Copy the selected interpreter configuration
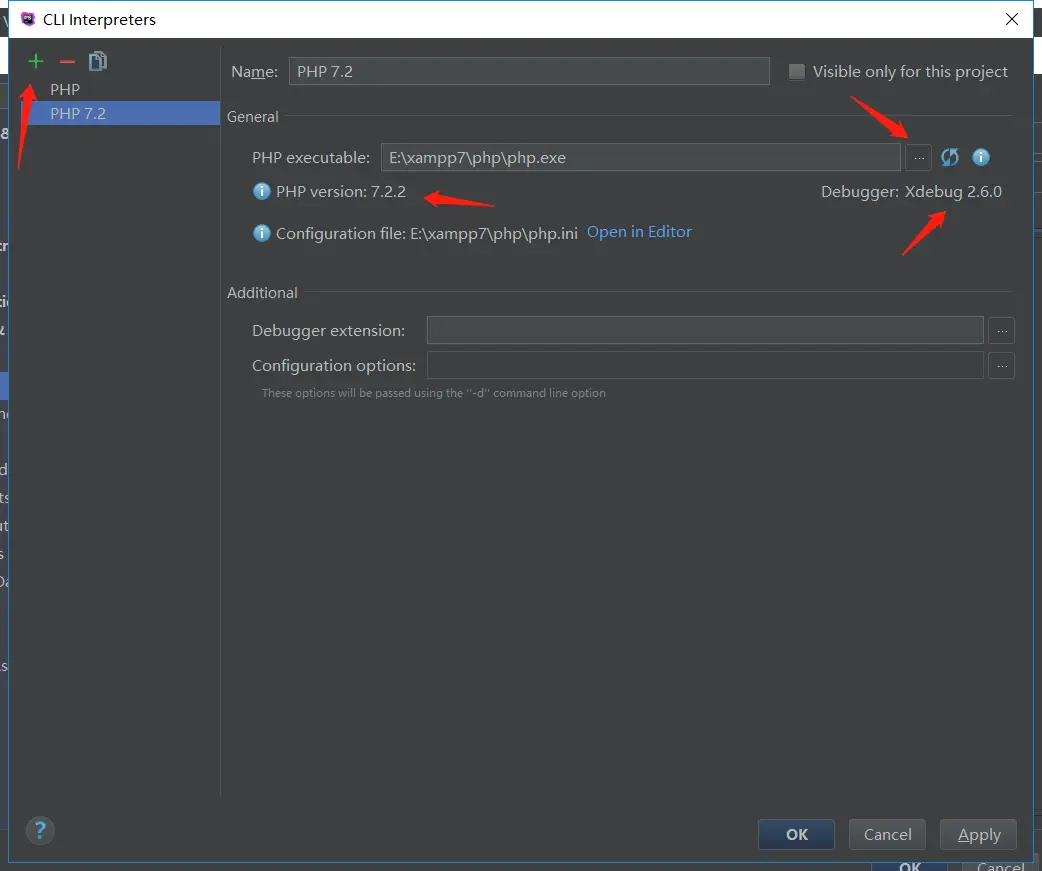Screen dimensions: 1042x871 [98, 61]
